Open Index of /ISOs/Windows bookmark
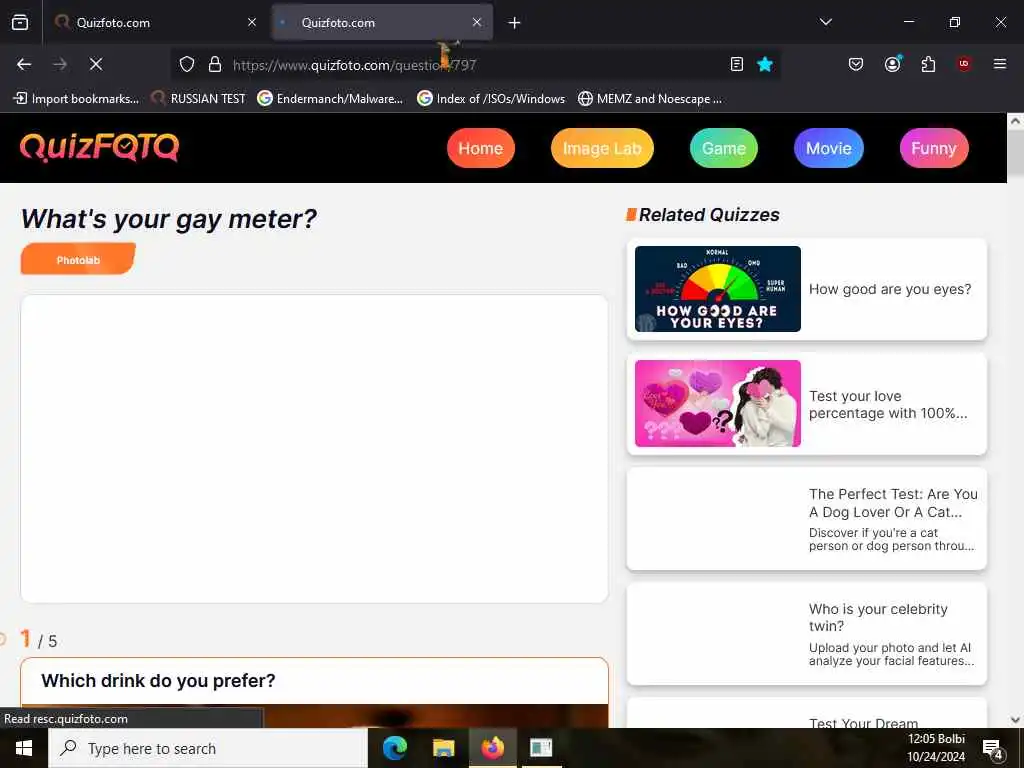 [x=491, y=99]
